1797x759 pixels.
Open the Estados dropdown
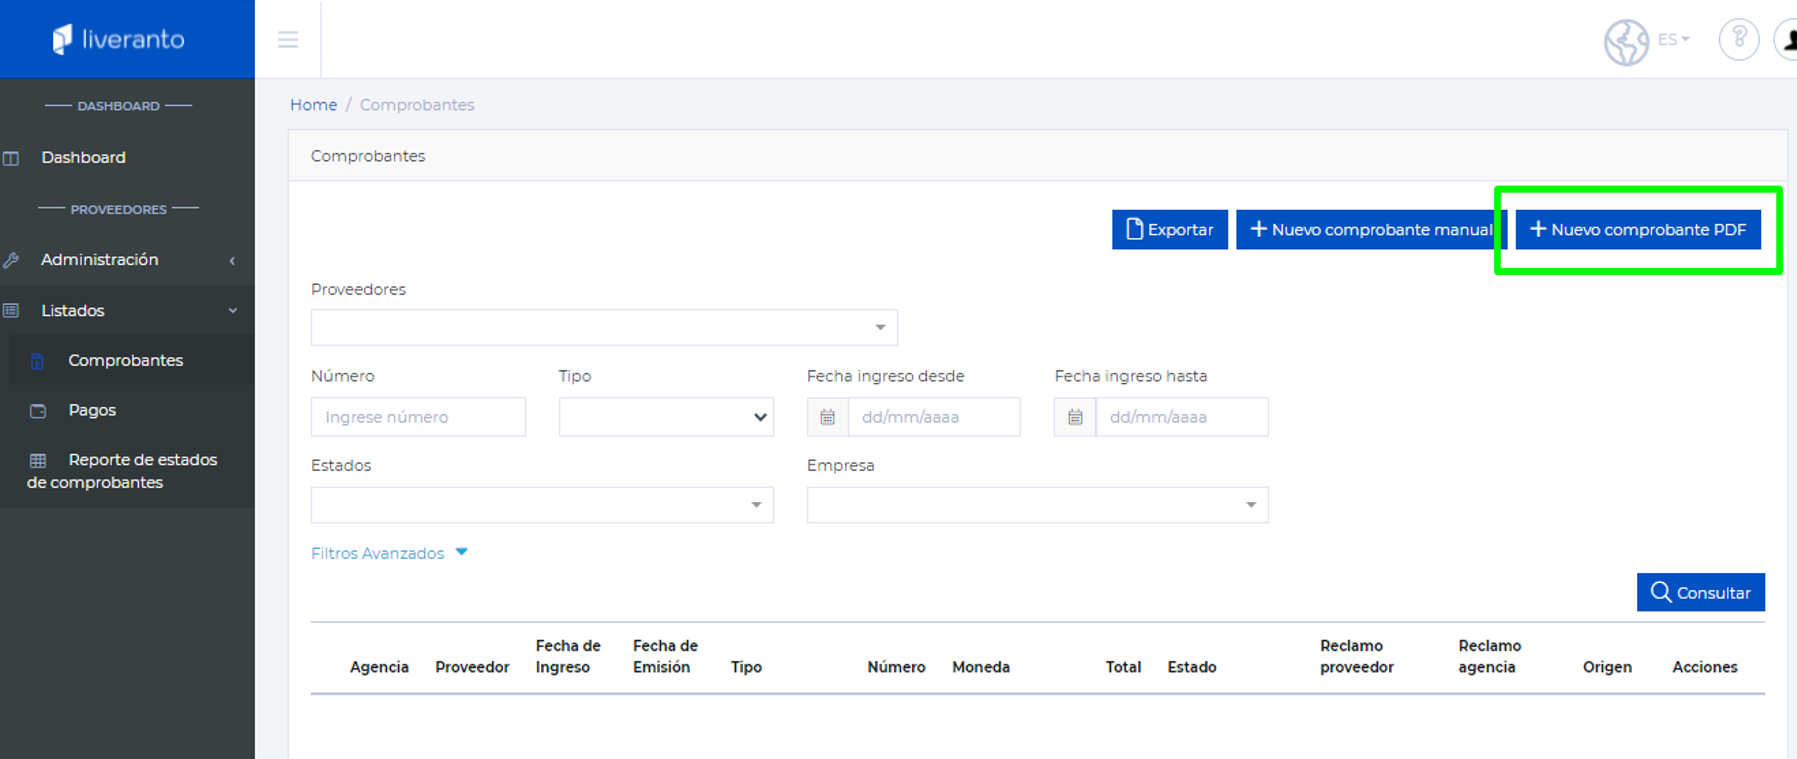[x=542, y=505]
